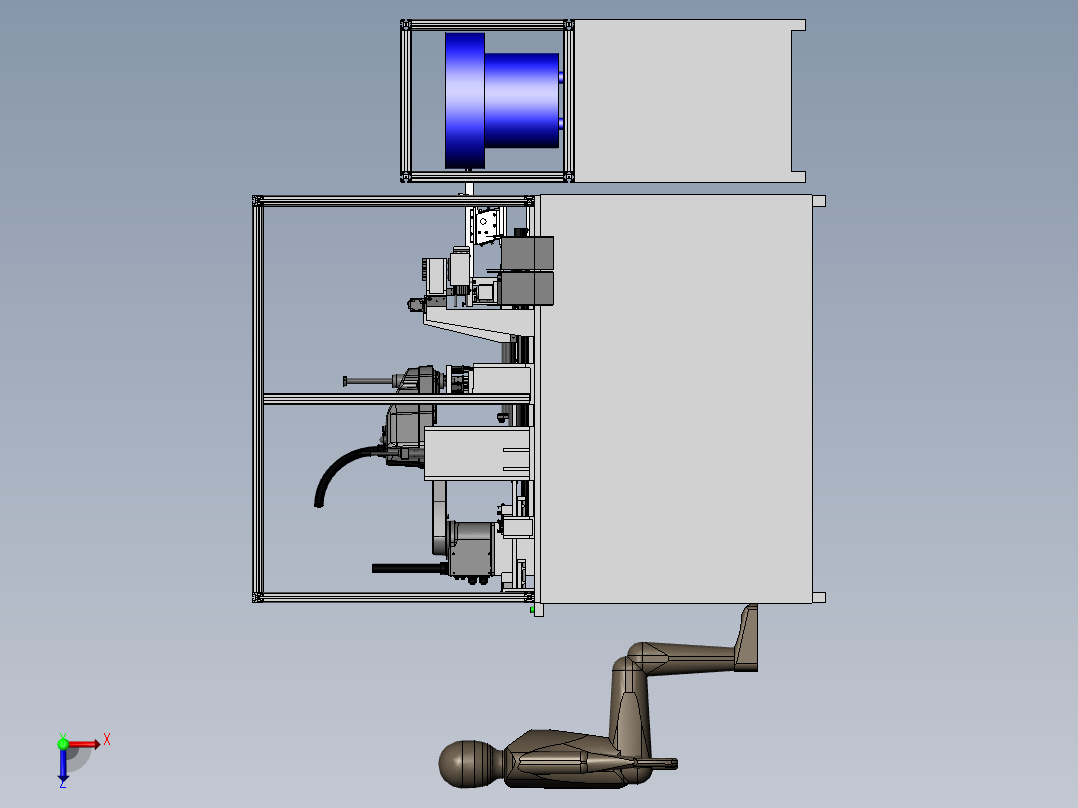Select the horizontal middle crossbar of the frame
The image size is (1078, 808).
coord(397,399)
